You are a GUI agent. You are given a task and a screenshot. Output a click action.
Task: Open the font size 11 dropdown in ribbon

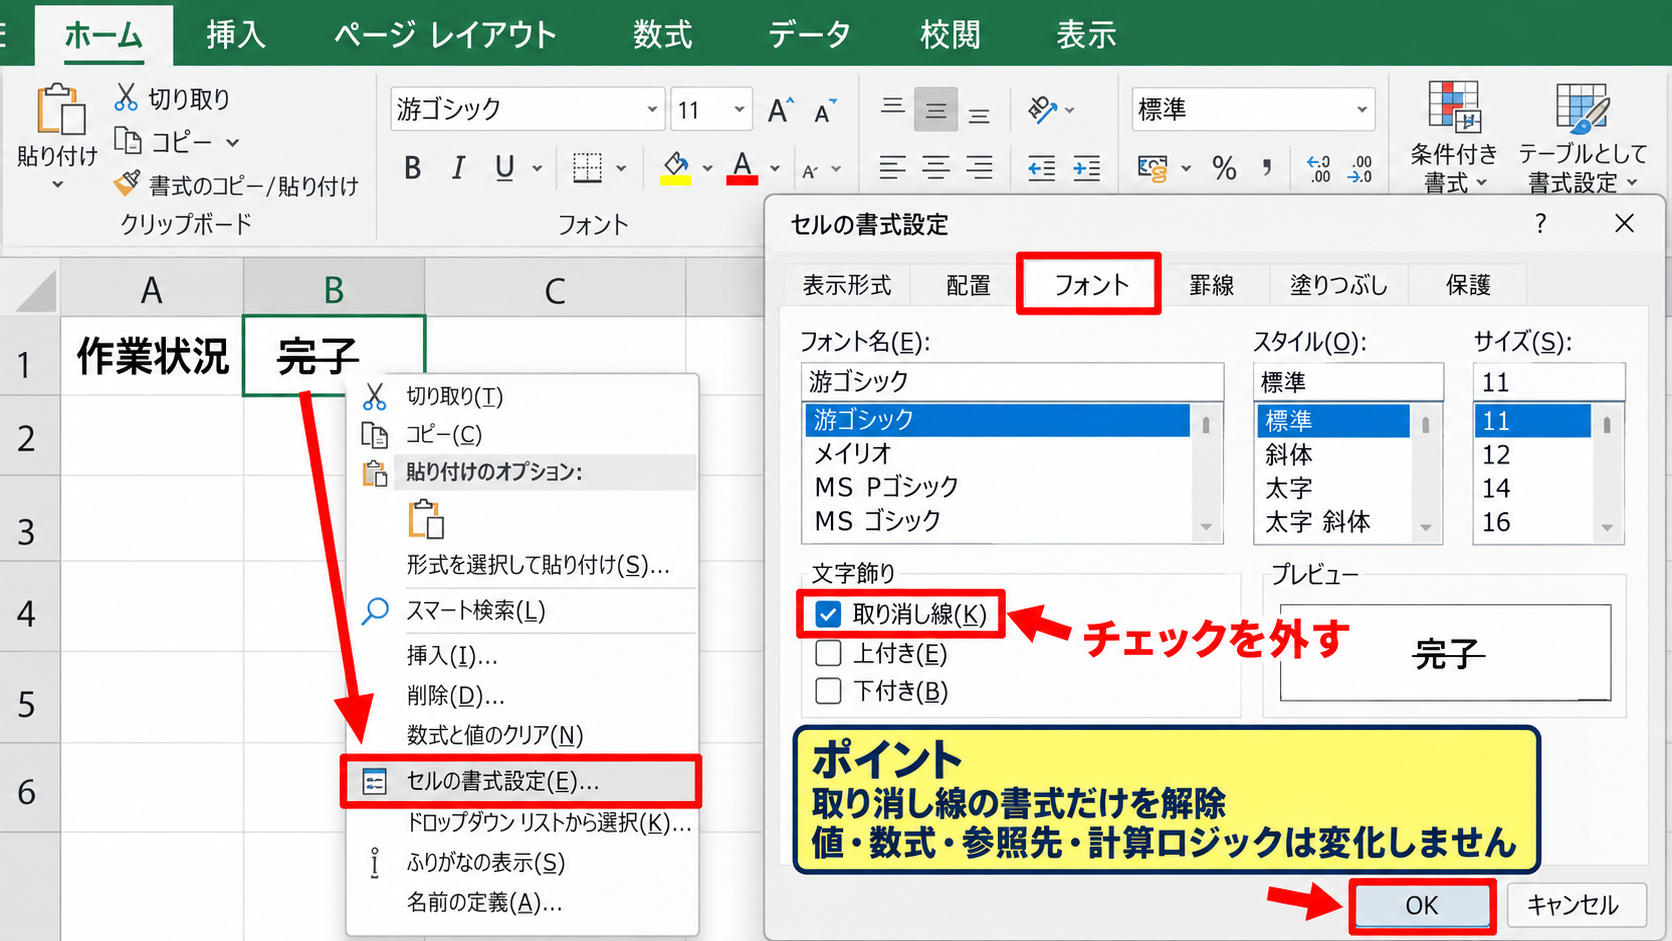739,109
